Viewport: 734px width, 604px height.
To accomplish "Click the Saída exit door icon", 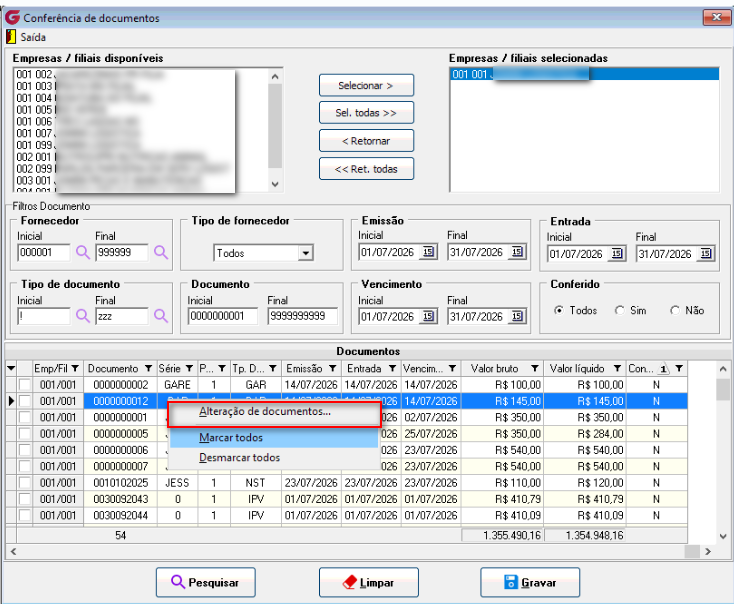I will pos(10,37).
